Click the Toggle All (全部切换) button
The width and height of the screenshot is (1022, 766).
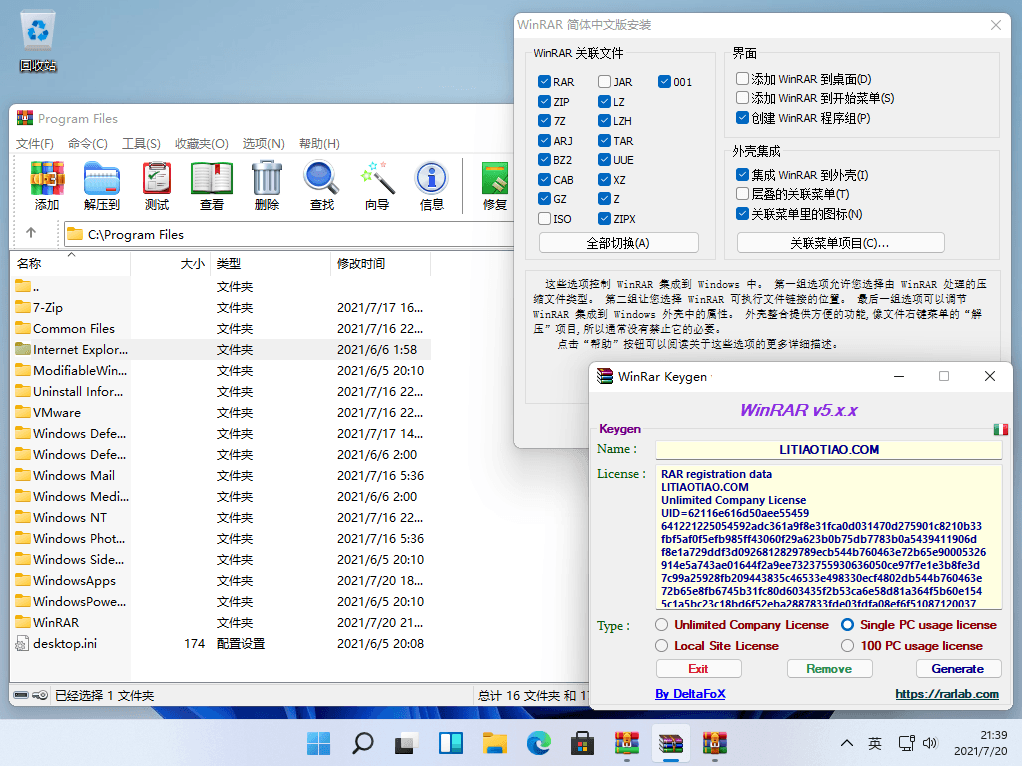click(619, 243)
